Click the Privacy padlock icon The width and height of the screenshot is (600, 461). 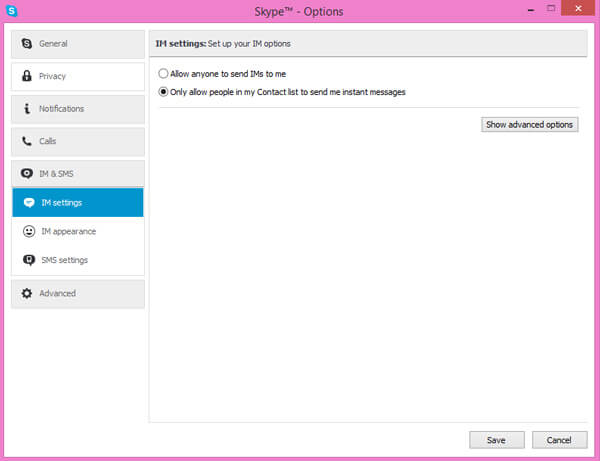click(27, 76)
